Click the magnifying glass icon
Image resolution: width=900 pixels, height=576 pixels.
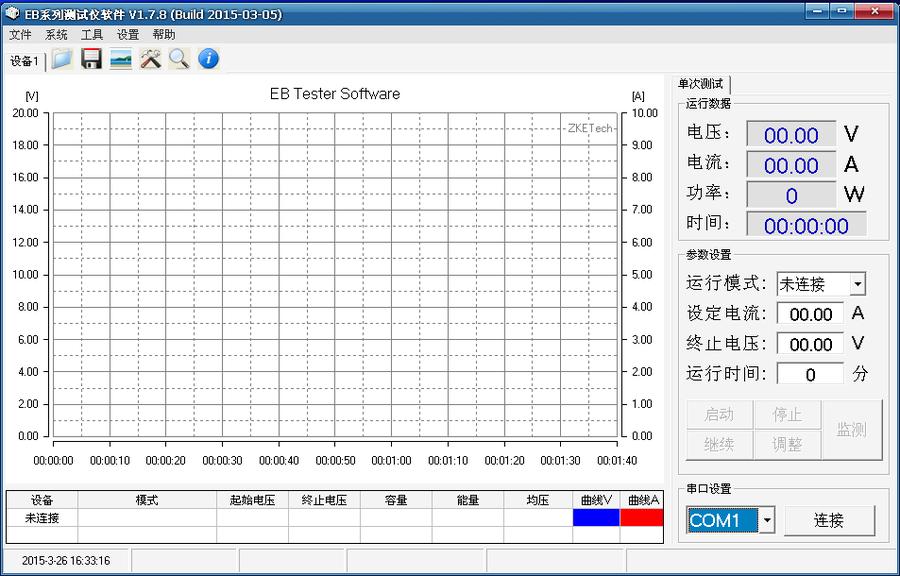point(179,59)
